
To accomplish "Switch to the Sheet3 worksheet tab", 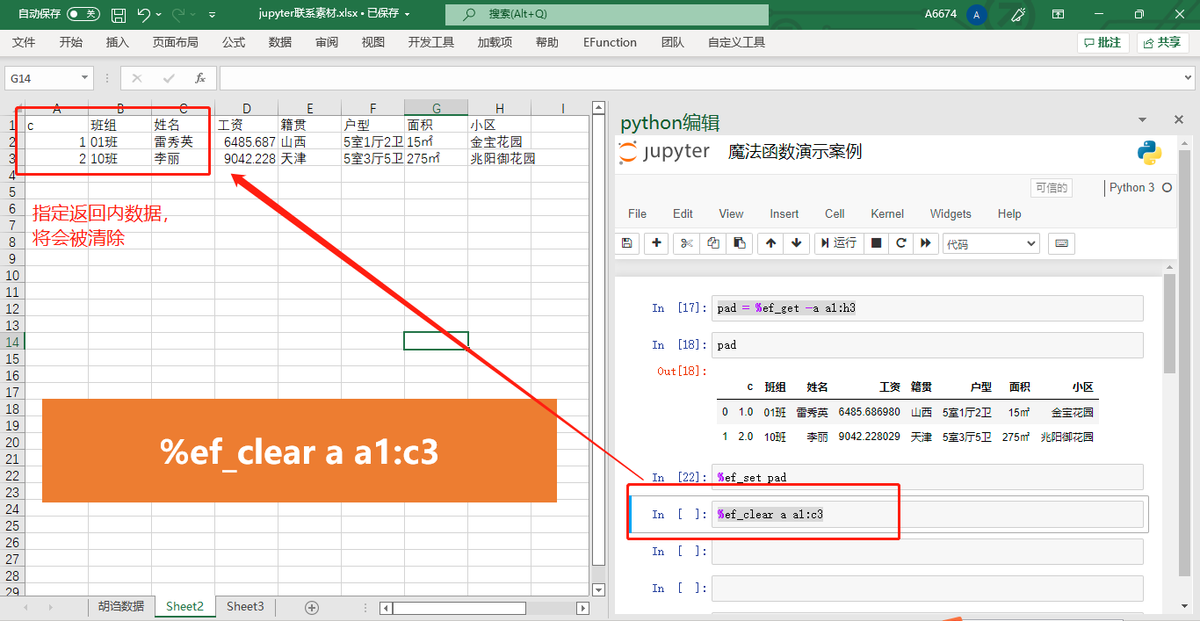I will pos(245,607).
